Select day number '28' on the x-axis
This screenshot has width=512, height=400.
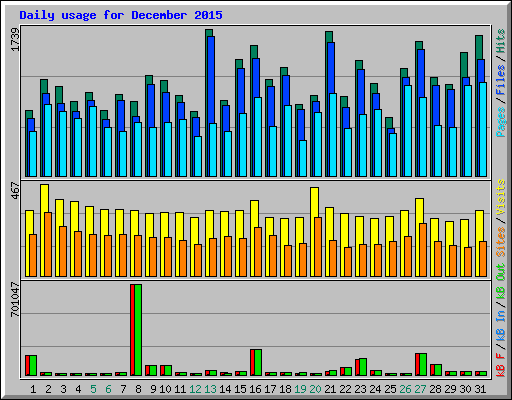tap(435, 389)
